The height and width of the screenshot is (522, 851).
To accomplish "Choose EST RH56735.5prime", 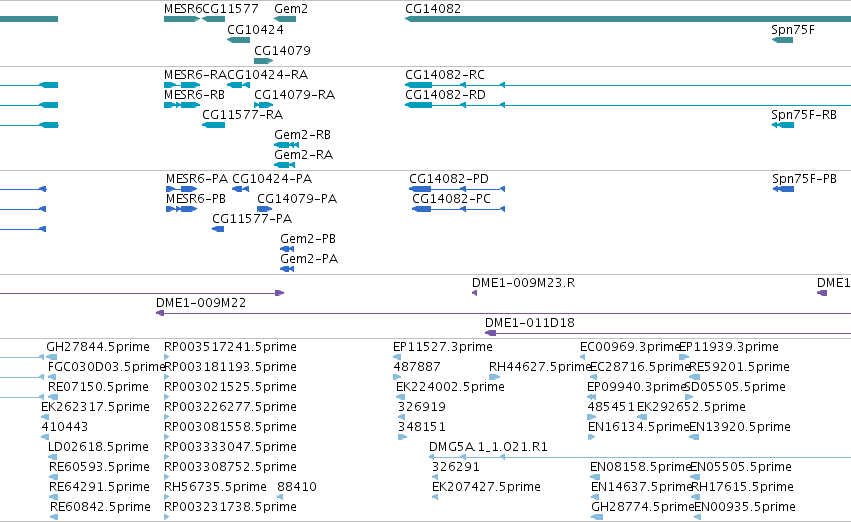I will pyautogui.click(x=215, y=487).
